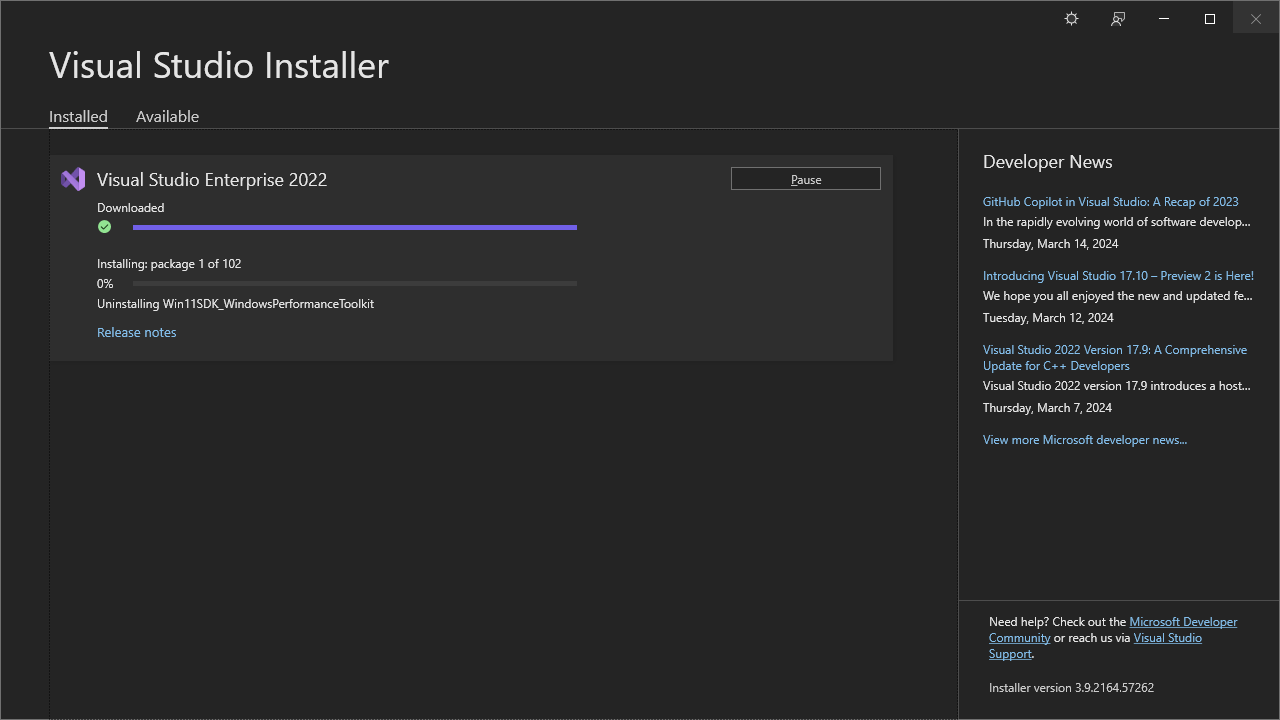Visit the Microsoft Developer Community link
Image resolution: width=1280 pixels, height=720 pixels.
(1183, 621)
